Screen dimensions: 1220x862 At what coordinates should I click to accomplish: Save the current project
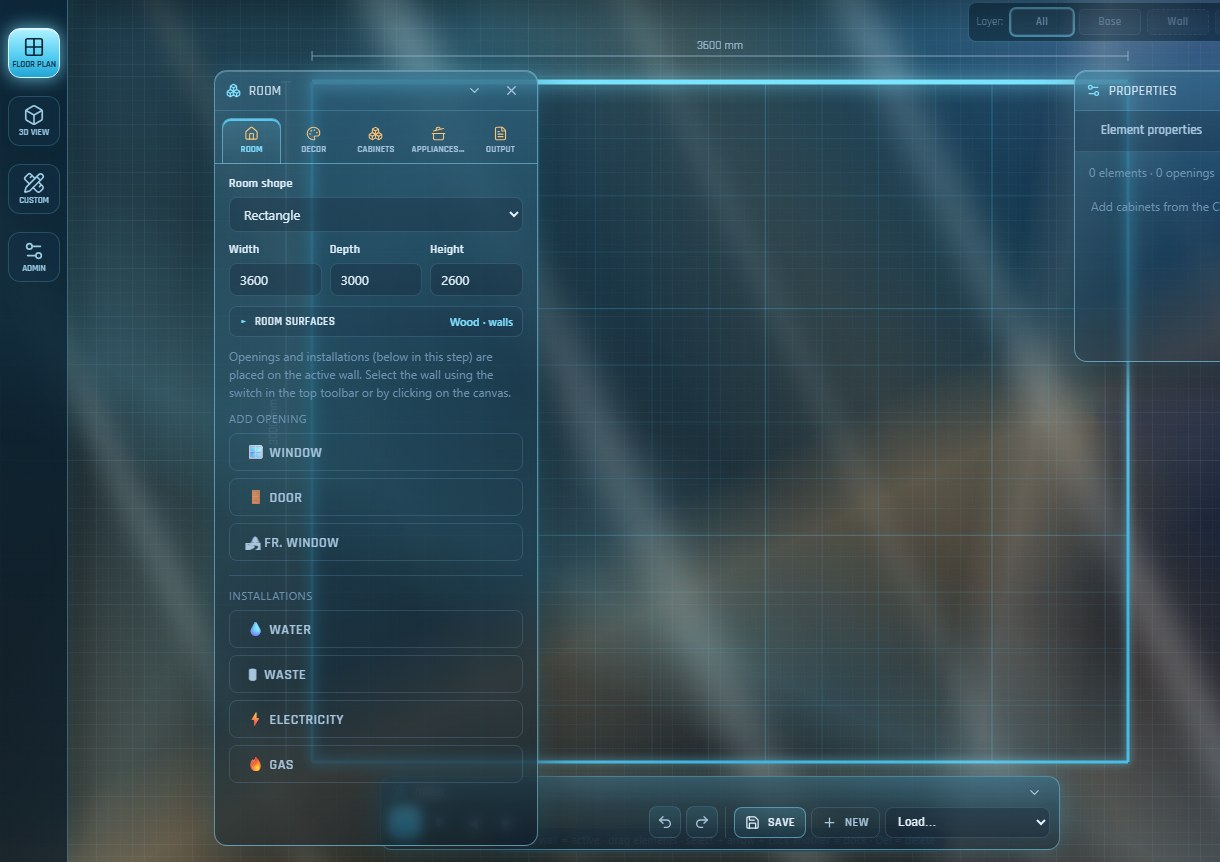tap(770, 822)
